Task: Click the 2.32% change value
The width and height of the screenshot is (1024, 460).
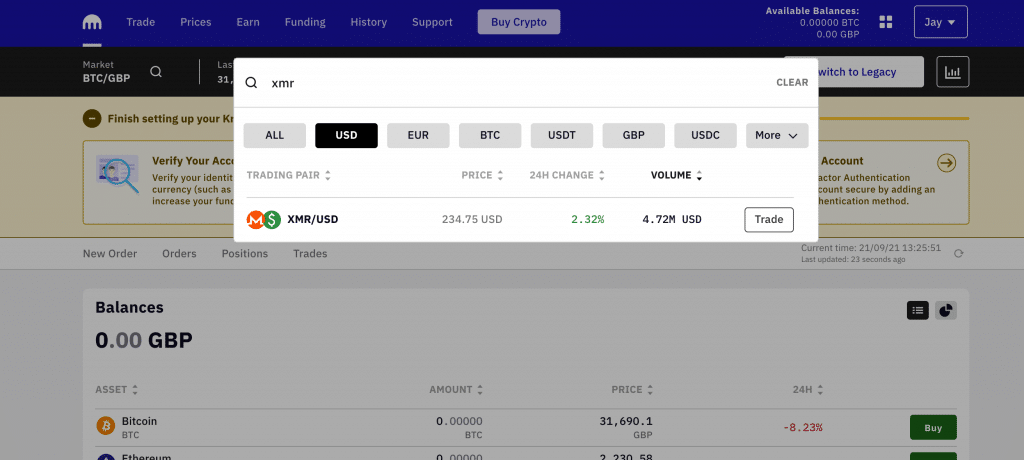Action: [588, 220]
